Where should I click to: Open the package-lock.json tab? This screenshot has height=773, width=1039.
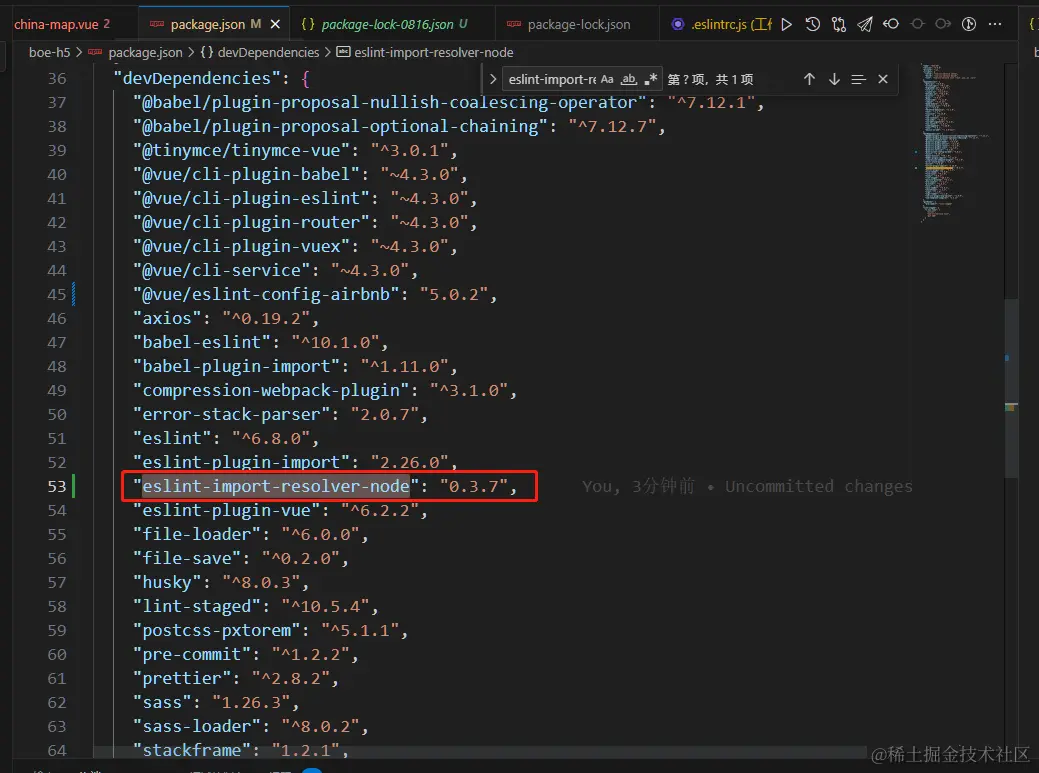point(578,25)
